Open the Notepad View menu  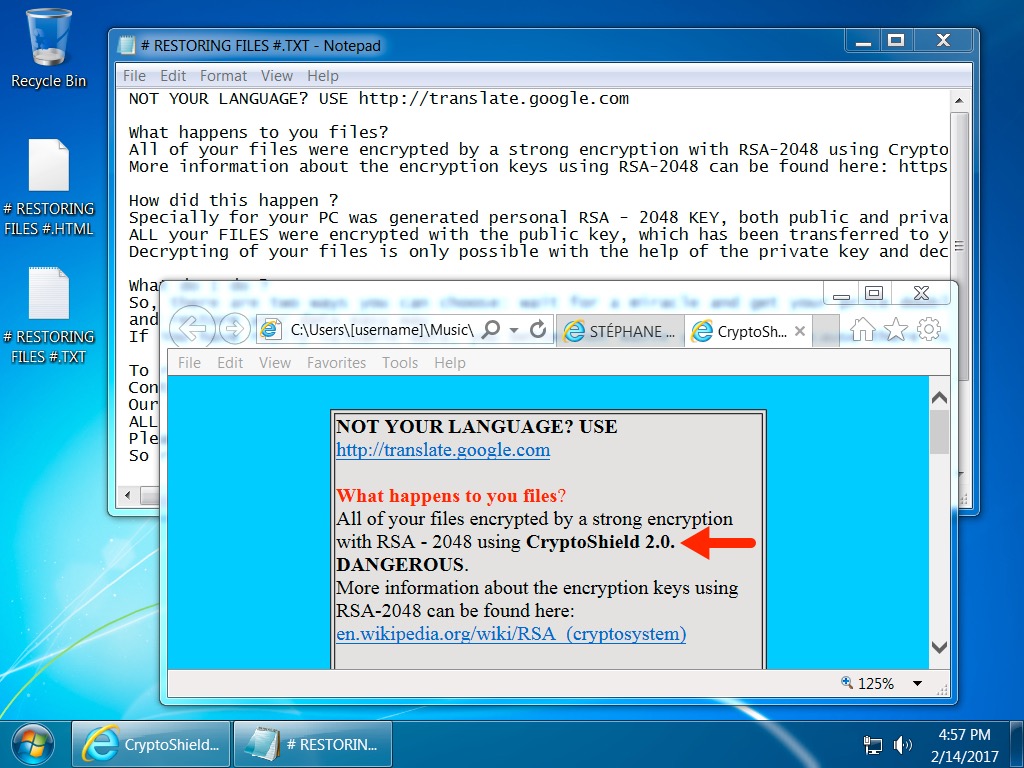(x=277, y=76)
